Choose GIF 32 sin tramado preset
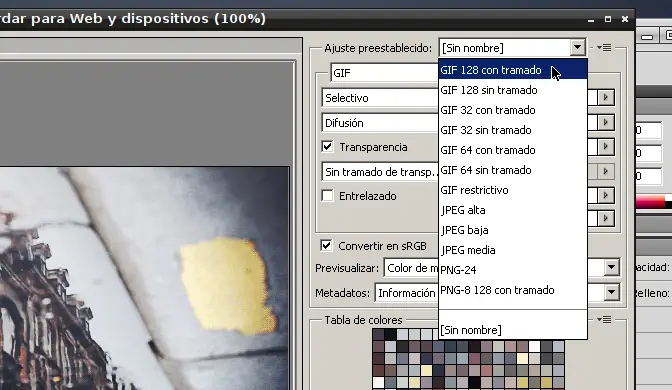Viewport: 672px width, 390px height. click(513, 130)
